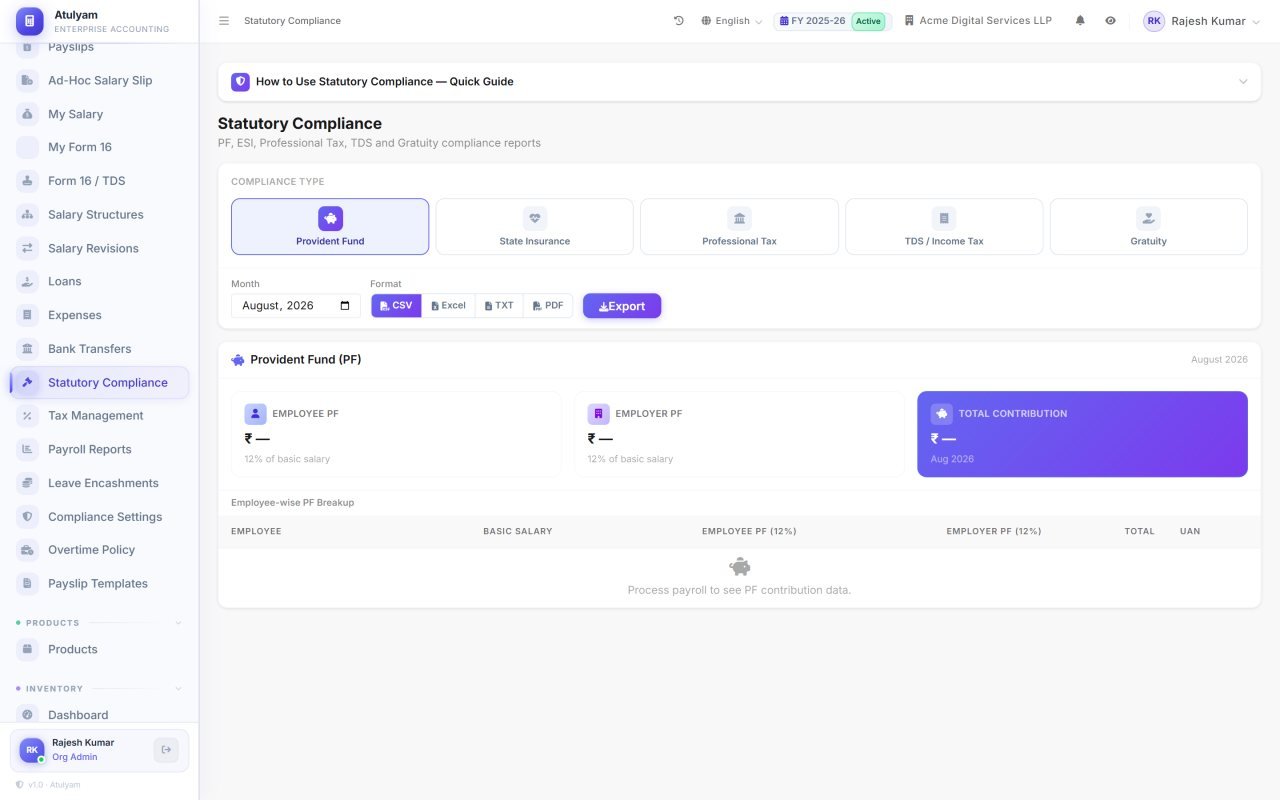
Task: Toggle the eye visibility icon in header
Action: pos(1110,21)
